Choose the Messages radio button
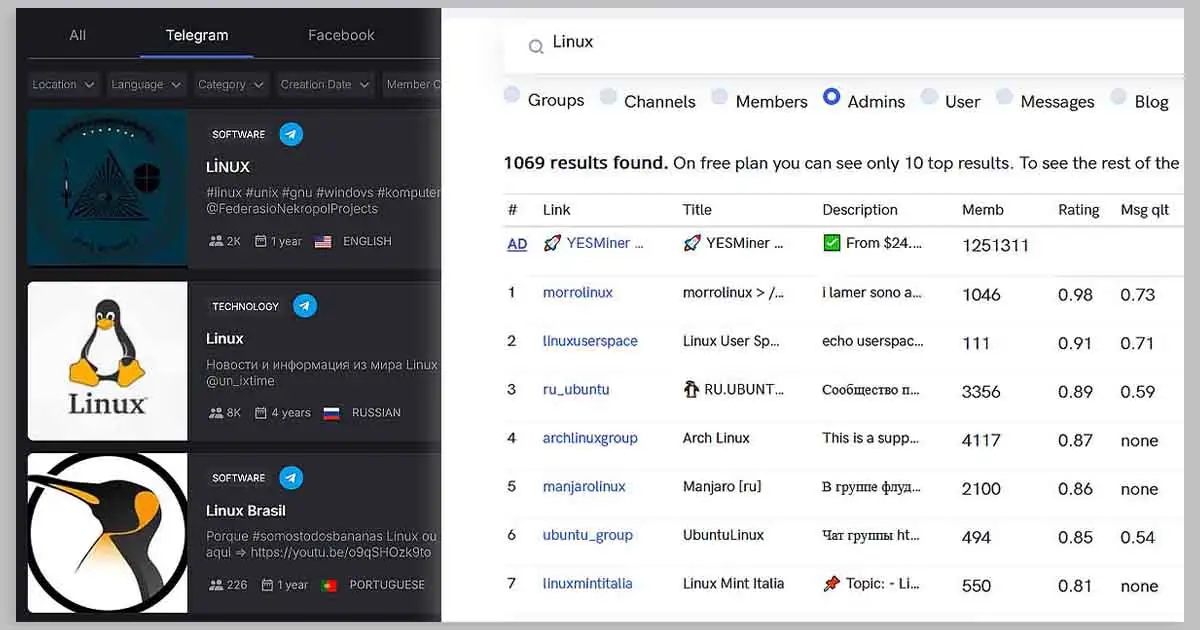 pos(1004,97)
